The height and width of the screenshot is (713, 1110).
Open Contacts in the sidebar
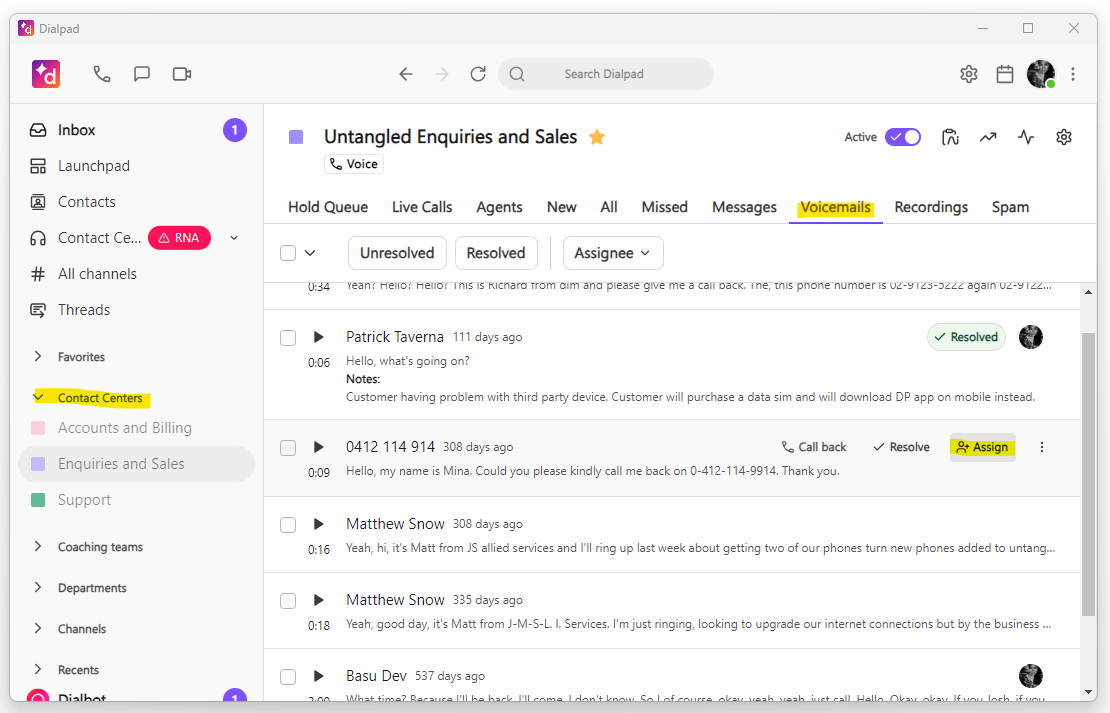pyautogui.click(x=137, y=202)
